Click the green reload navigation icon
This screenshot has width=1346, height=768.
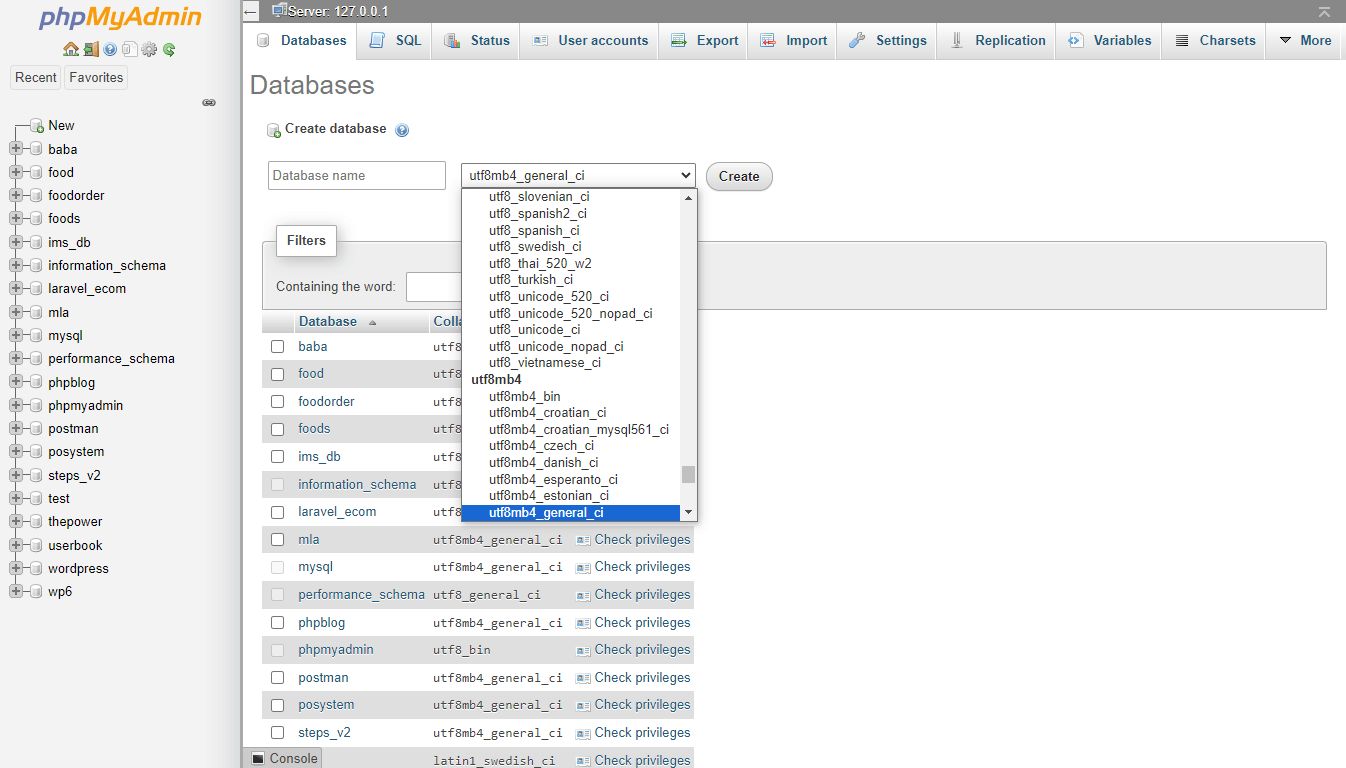[x=169, y=49]
